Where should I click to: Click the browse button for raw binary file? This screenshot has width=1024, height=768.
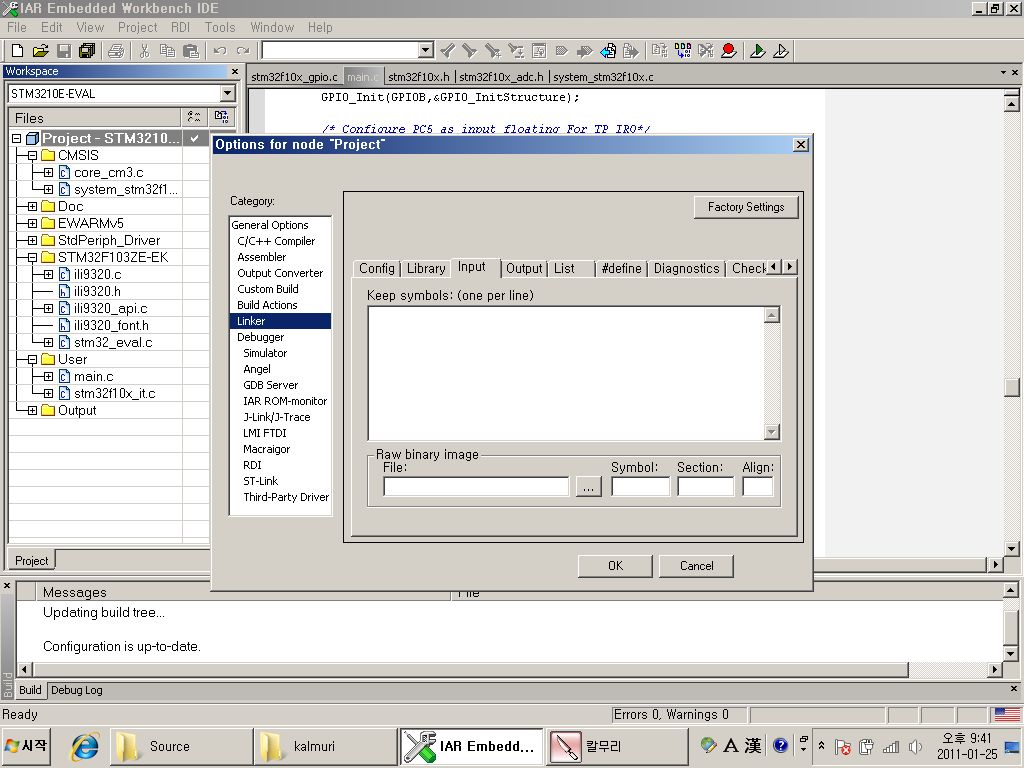[x=588, y=487]
